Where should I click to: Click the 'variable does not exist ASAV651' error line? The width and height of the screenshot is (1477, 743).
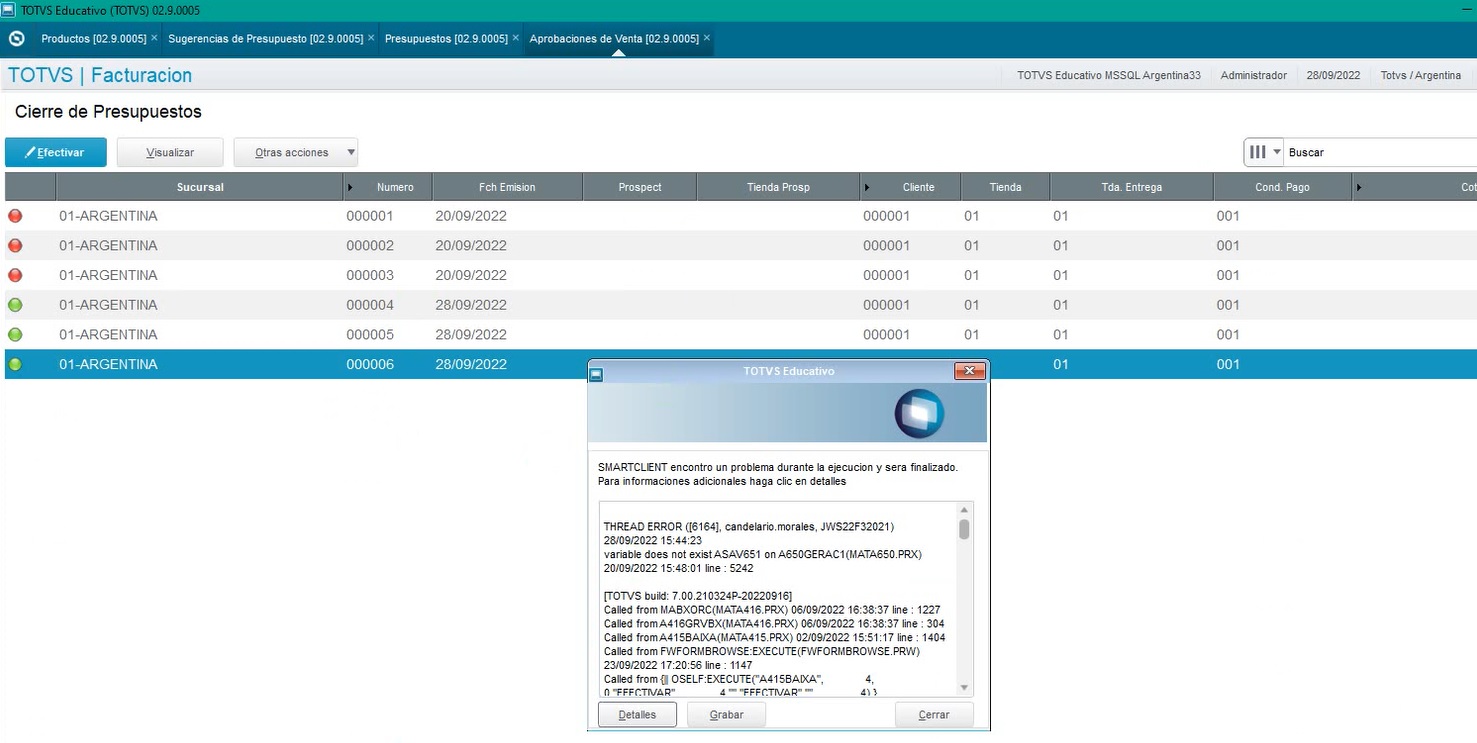(x=763, y=554)
